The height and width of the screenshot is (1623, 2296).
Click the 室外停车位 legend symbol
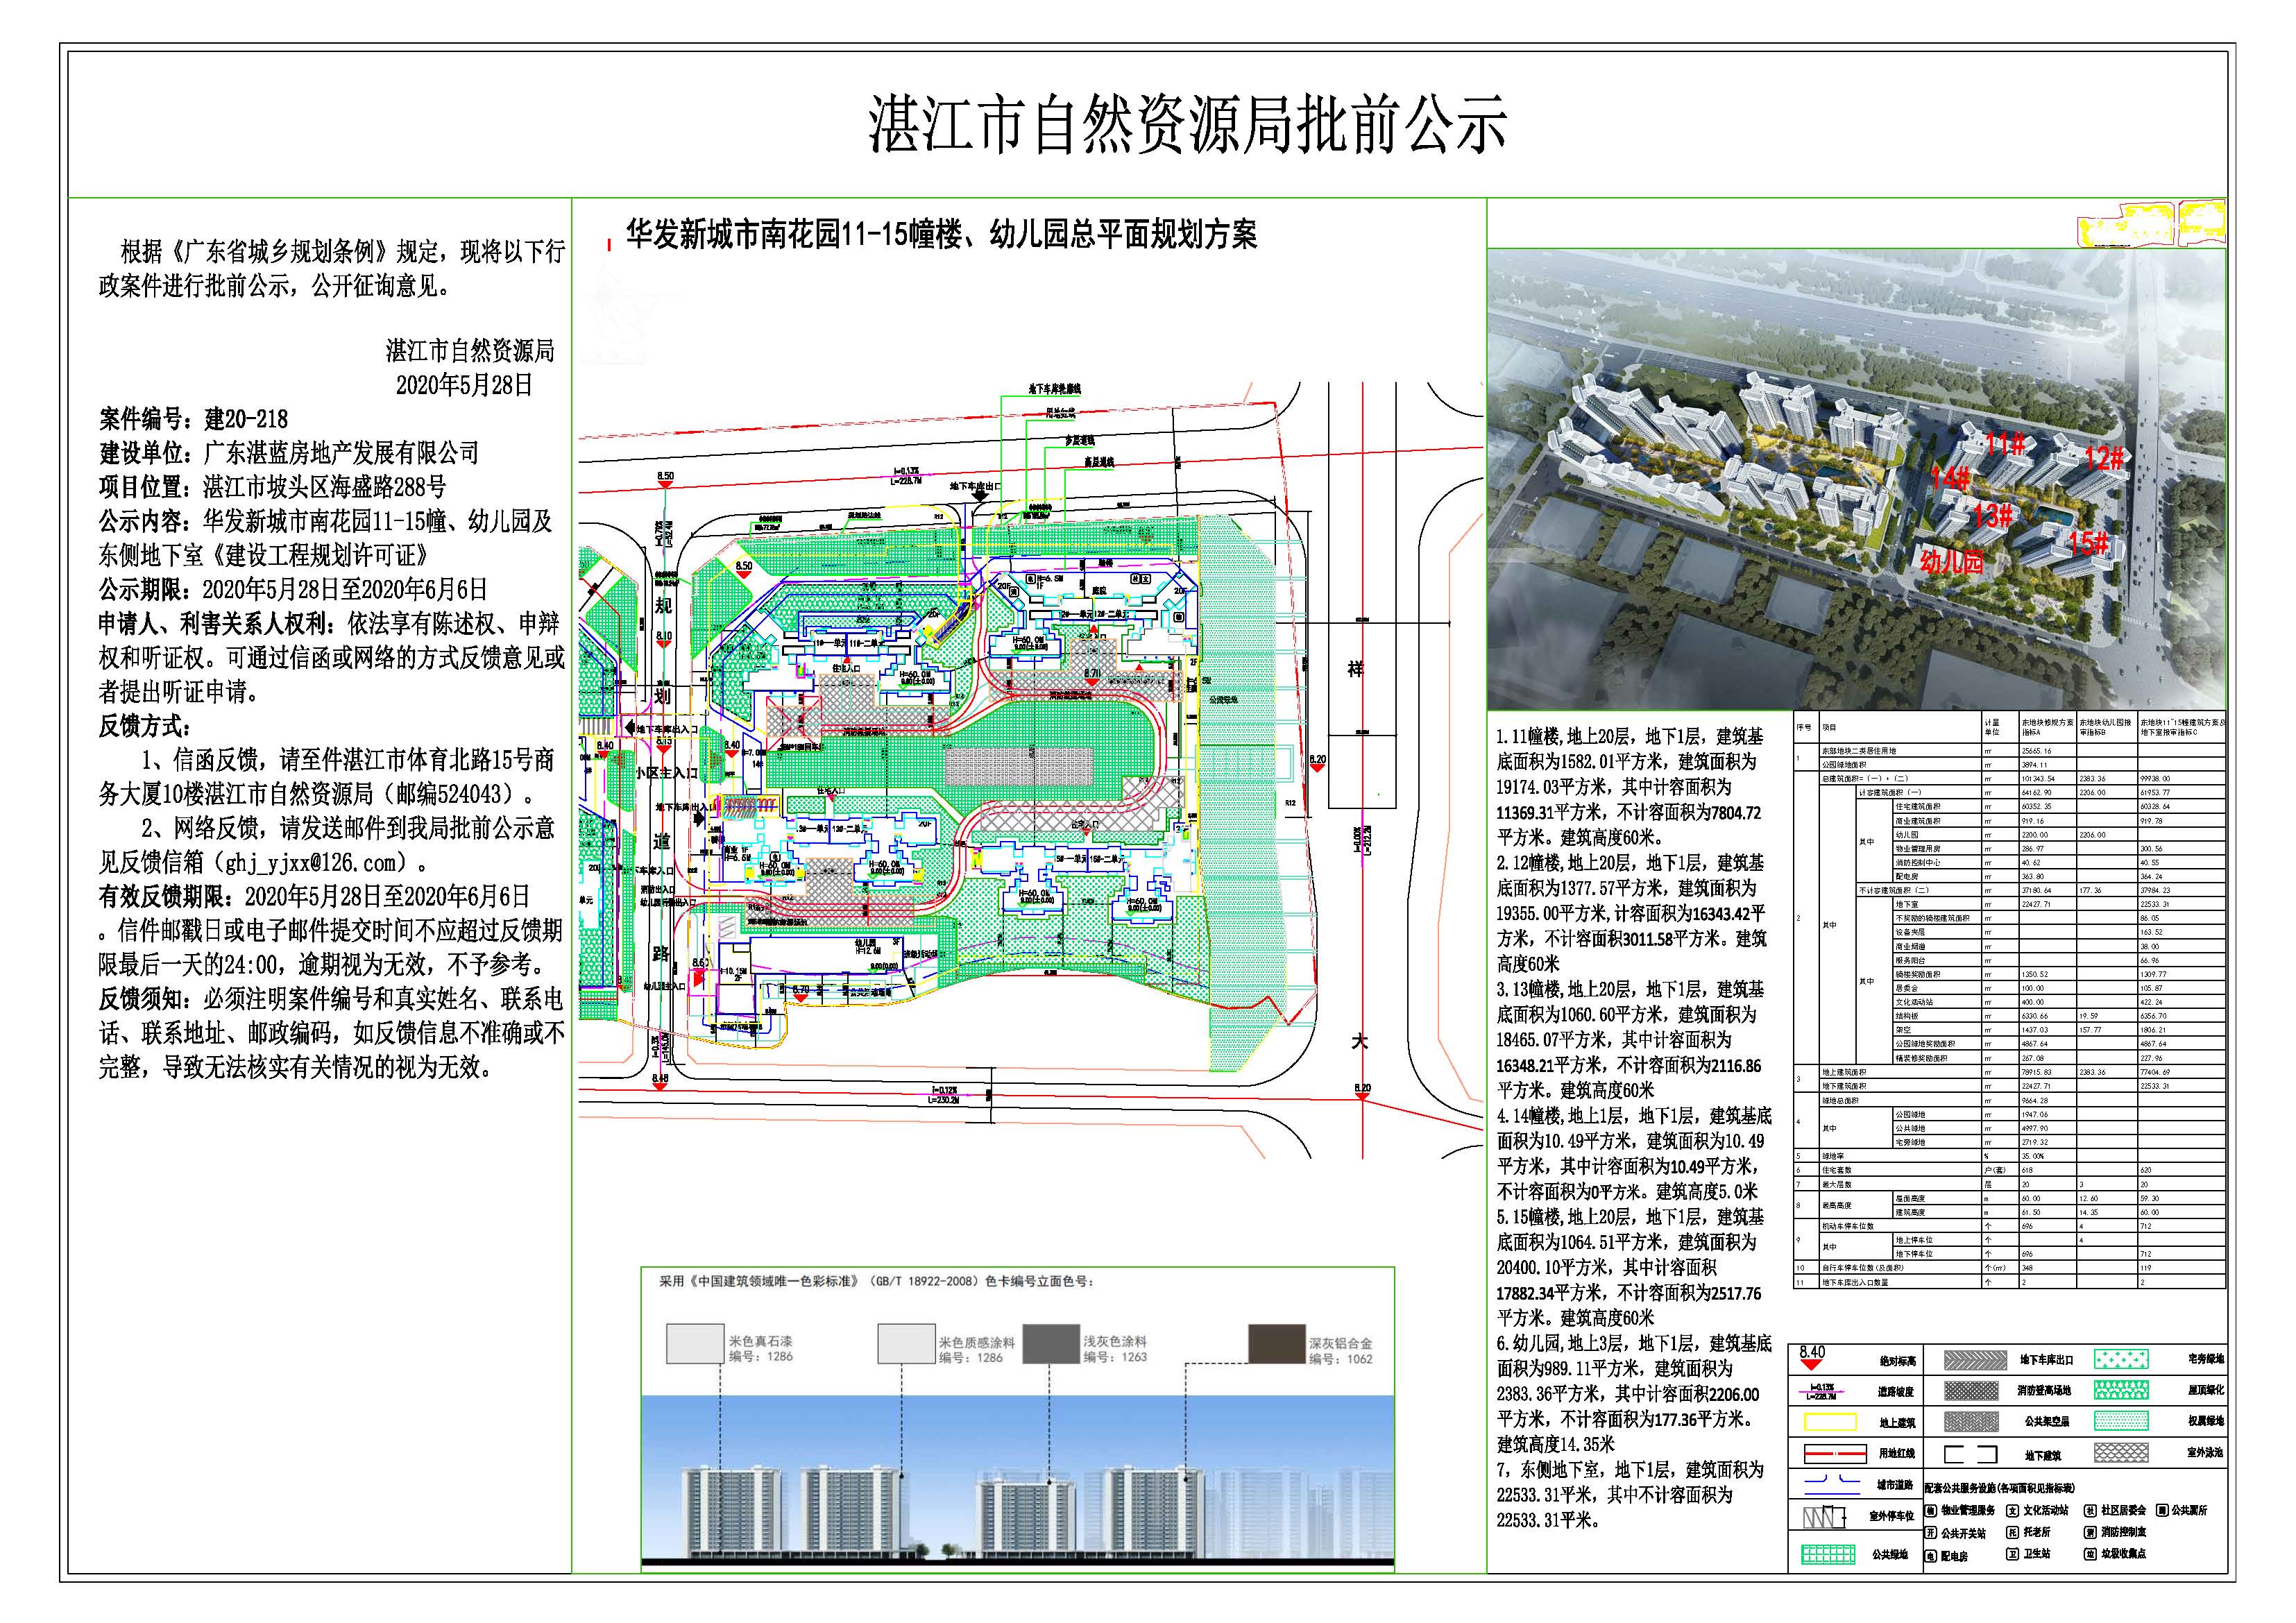(1825, 1517)
